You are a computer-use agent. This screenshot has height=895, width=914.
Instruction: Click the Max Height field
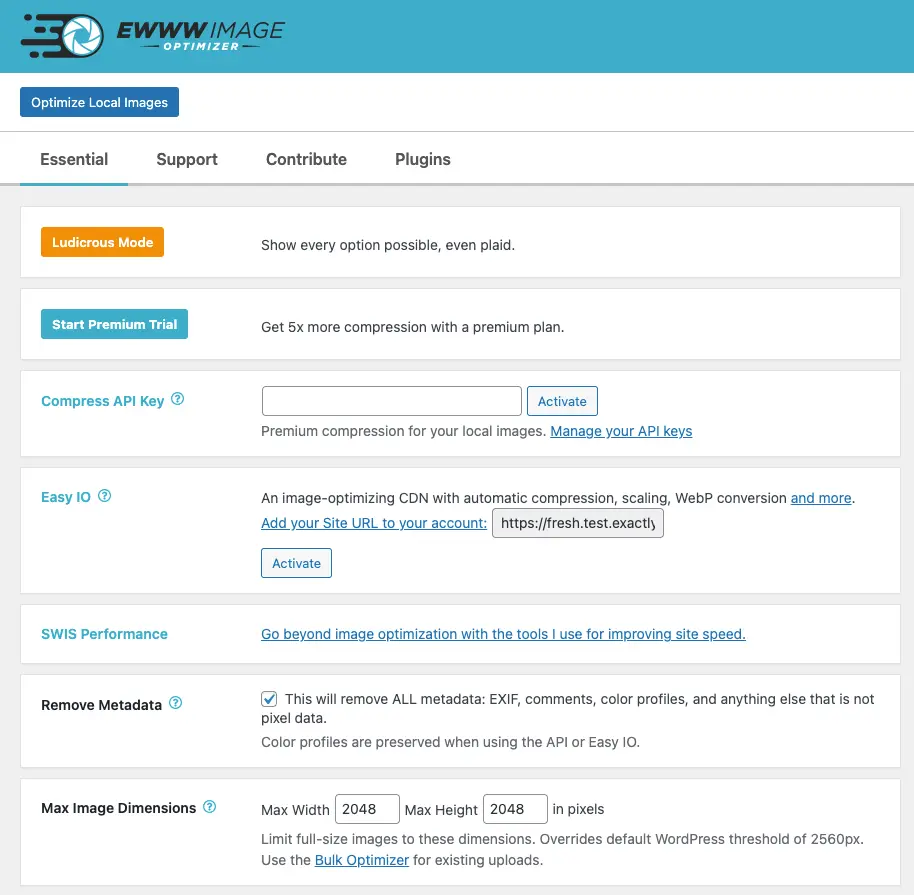tap(515, 809)
